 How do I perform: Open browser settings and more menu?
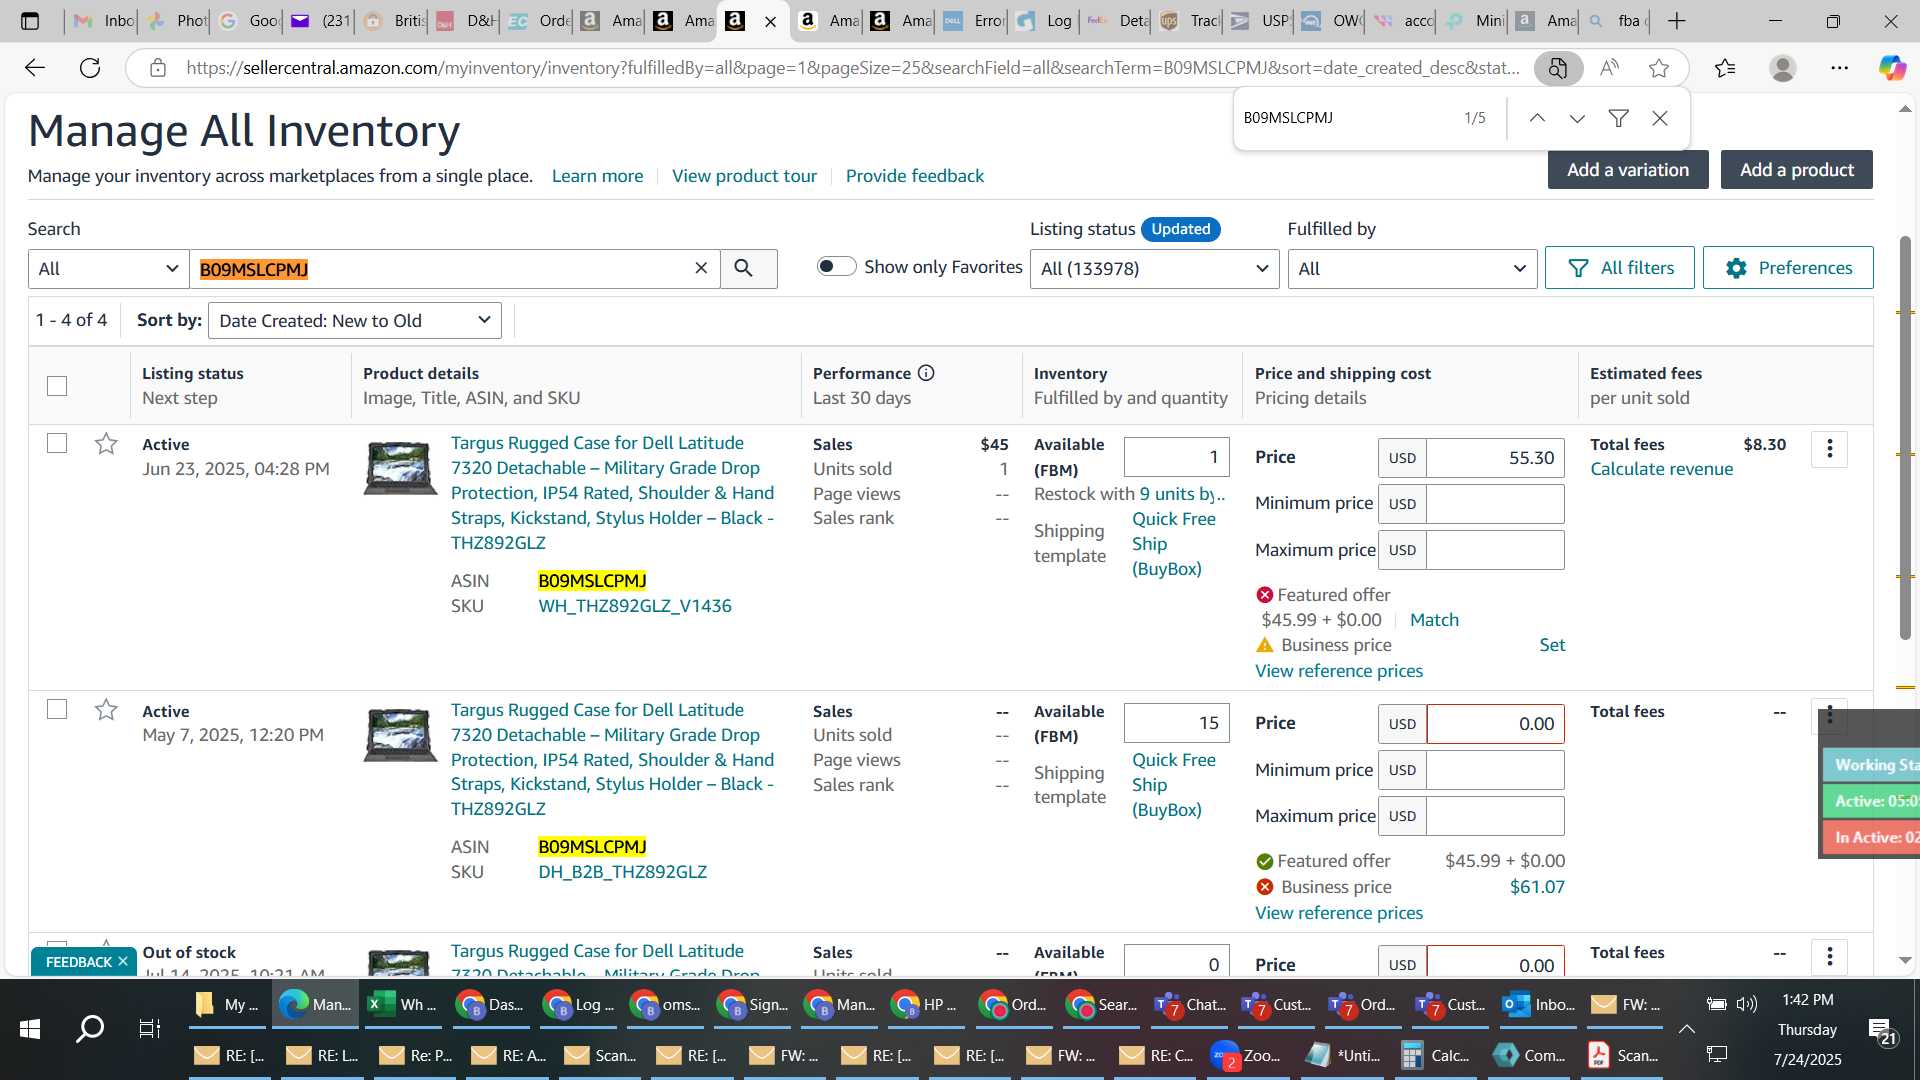pos(1839,68)
